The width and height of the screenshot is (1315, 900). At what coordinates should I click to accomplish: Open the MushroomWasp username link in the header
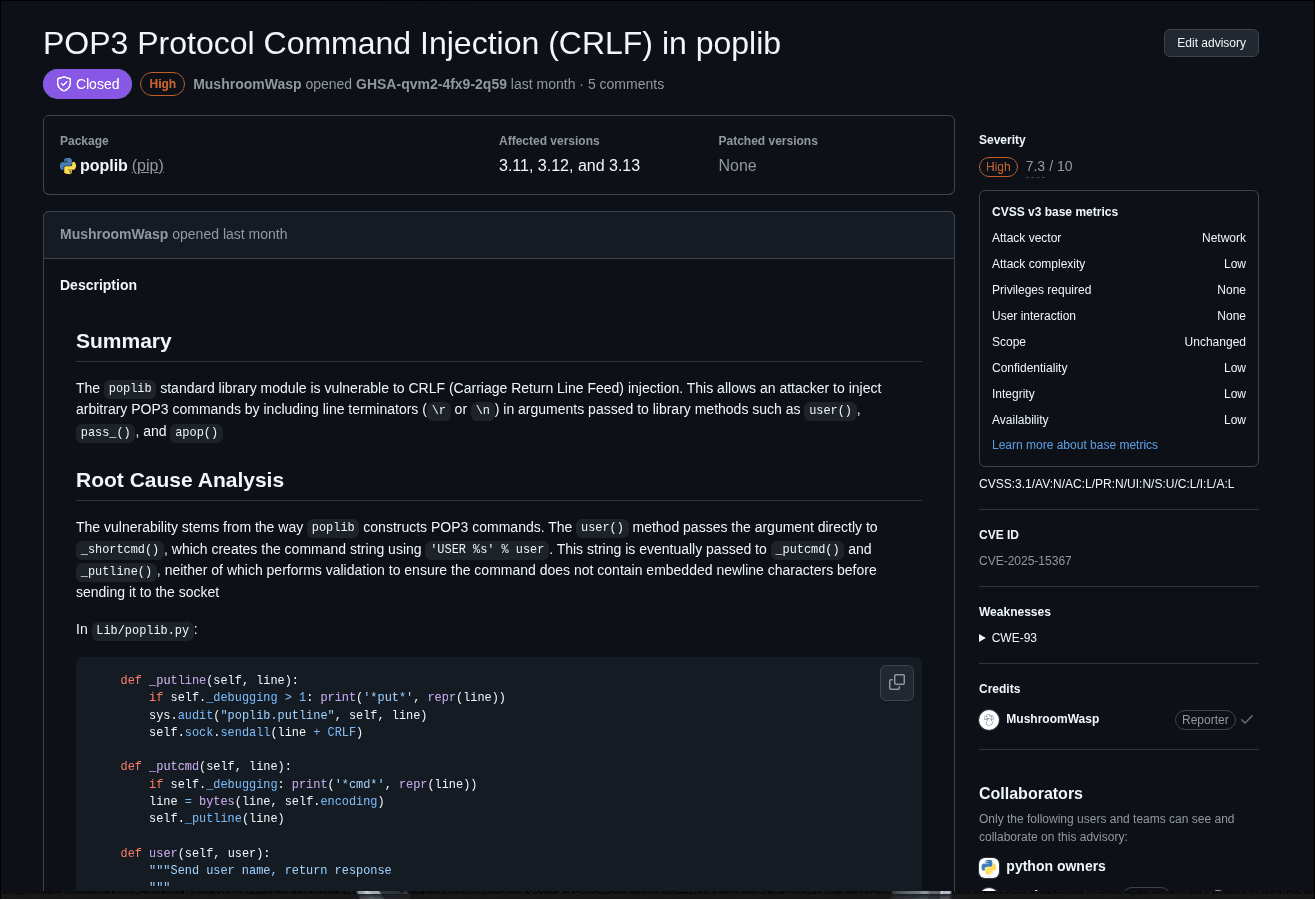tap(247, 84)
